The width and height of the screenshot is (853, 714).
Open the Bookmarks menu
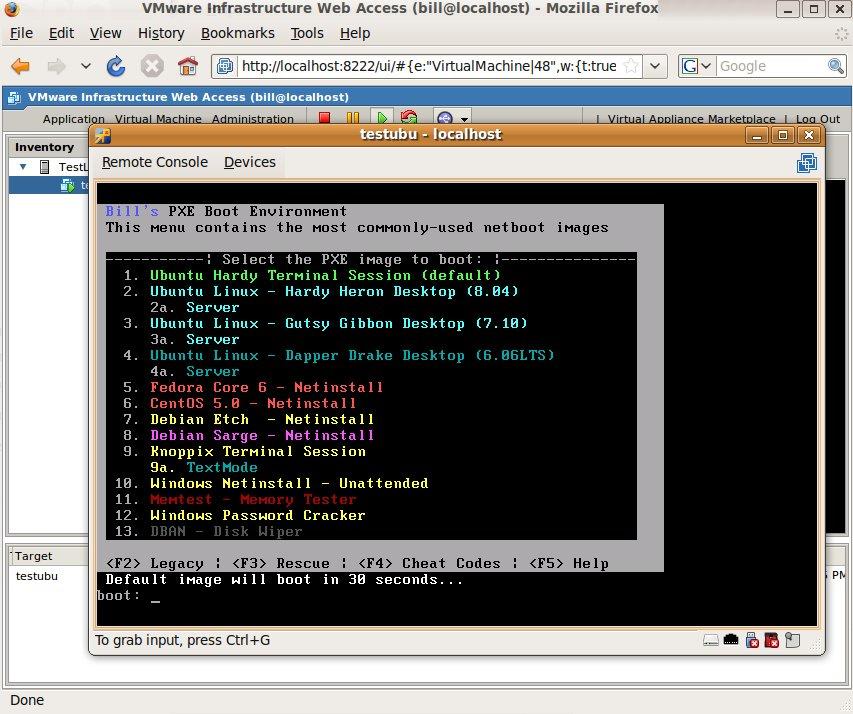coord(237,33)
